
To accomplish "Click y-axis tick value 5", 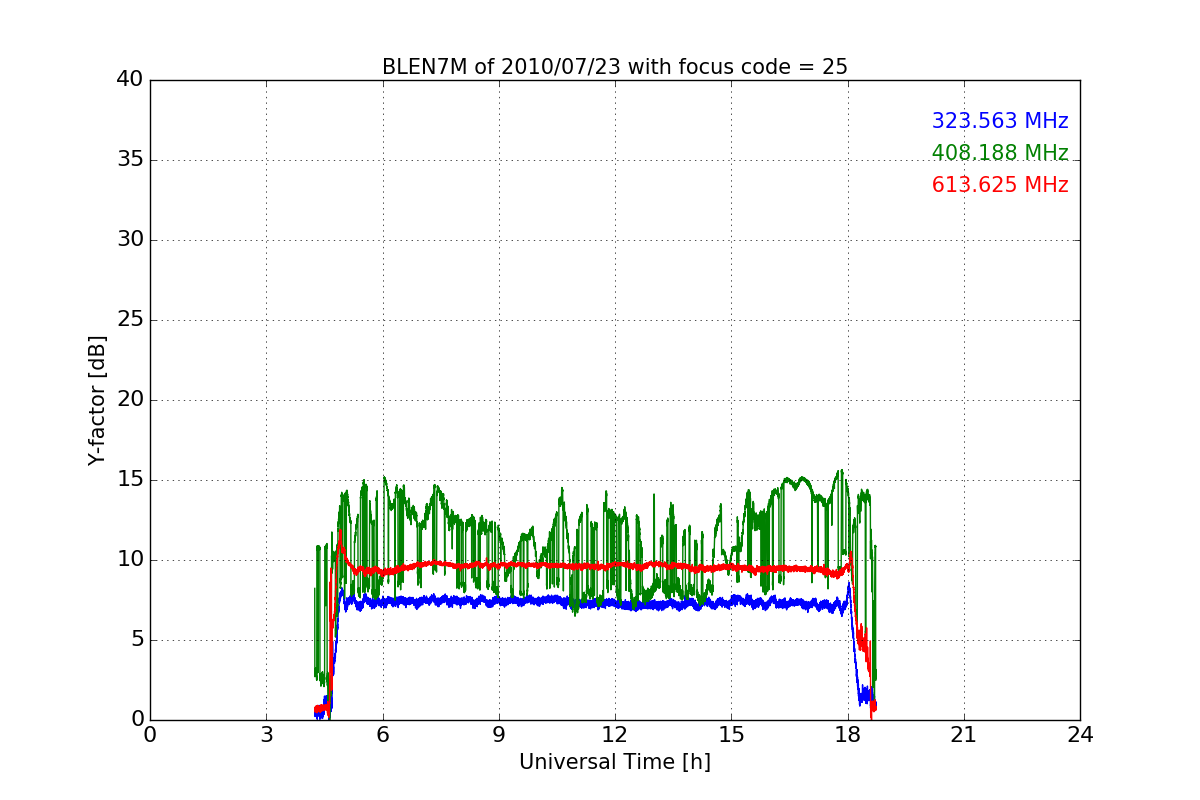I will [136, 640].
